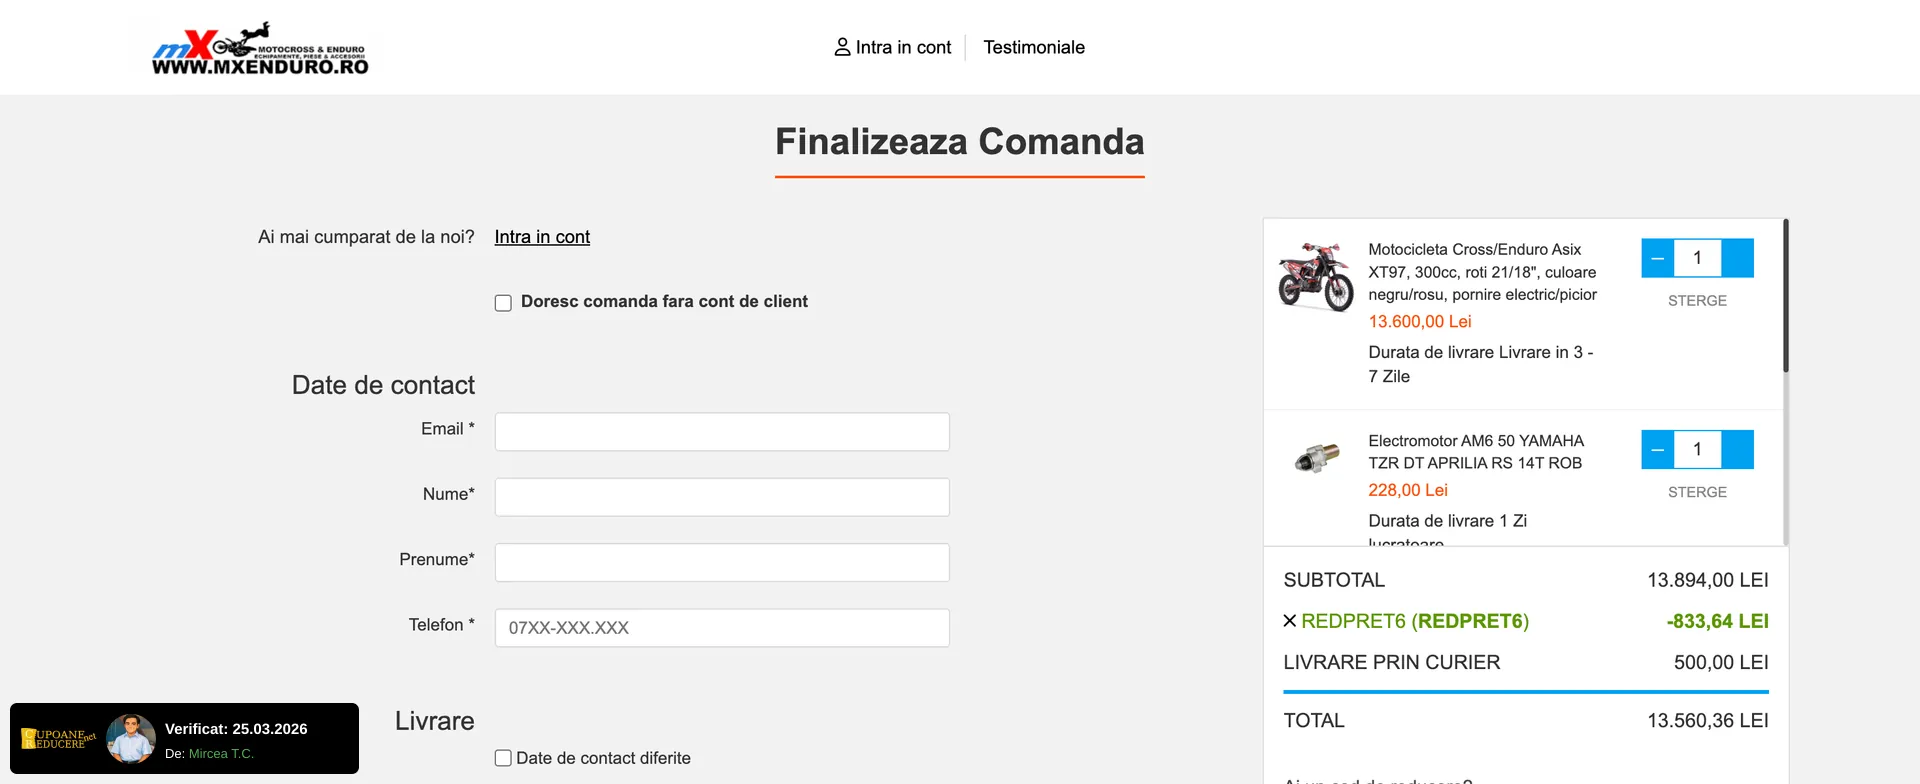Open 'Intra in cont' in top menu
This screenshot has width=1920, height=784.
coord(903,47)
